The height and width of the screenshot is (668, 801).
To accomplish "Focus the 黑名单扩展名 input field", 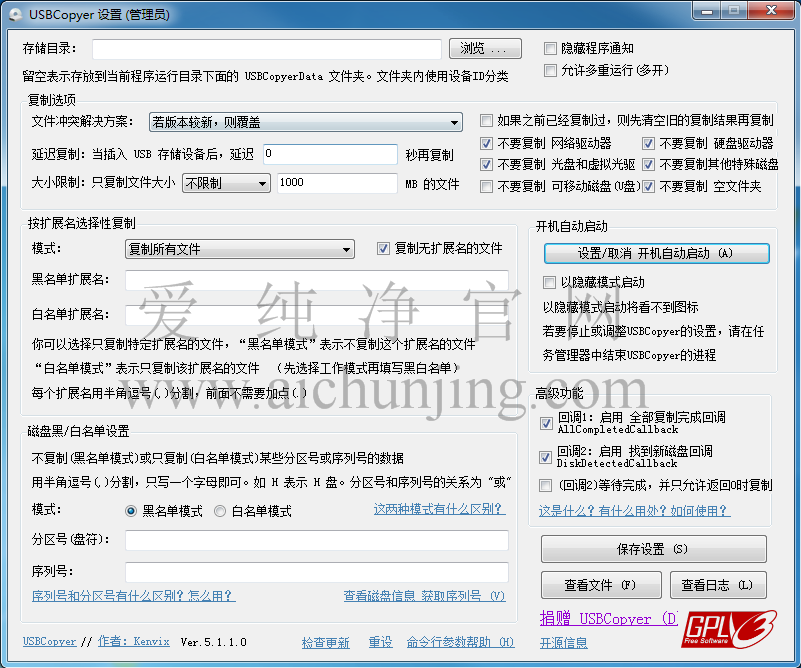I will pyautogui.click(x=317, y=280).
